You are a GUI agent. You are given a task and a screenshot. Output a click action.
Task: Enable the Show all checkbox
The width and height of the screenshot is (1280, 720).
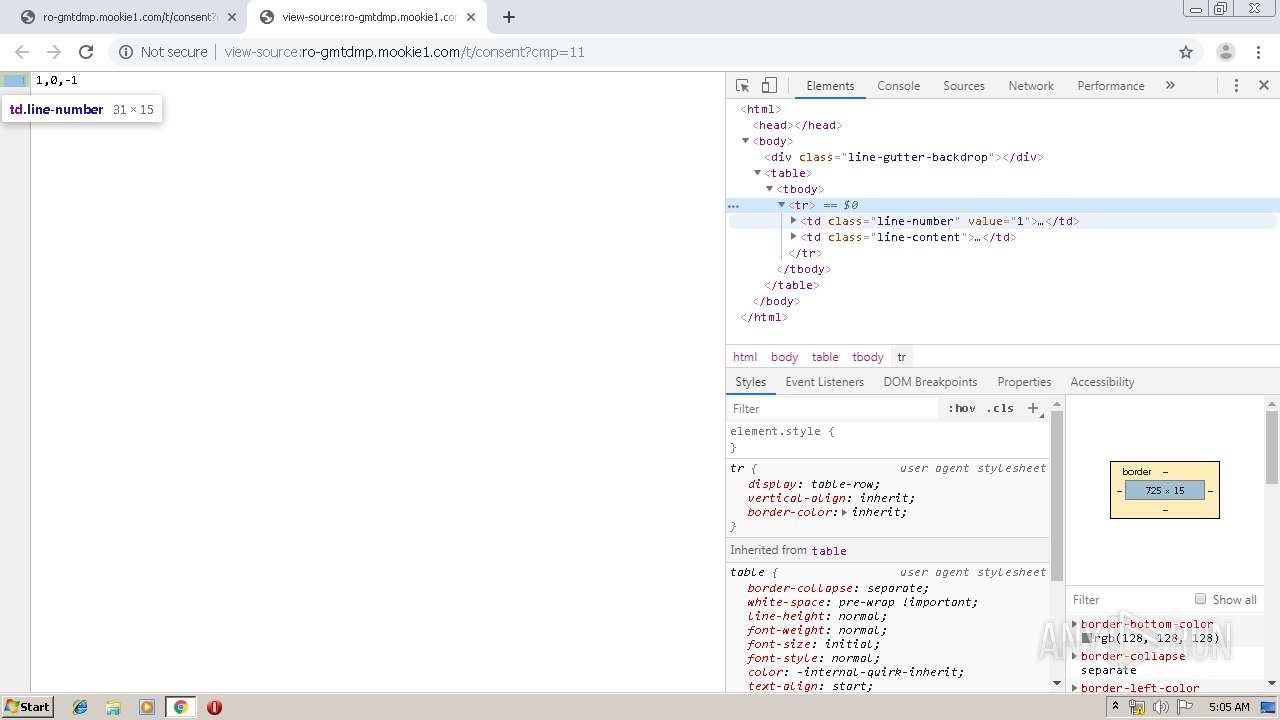(1200, 599)
